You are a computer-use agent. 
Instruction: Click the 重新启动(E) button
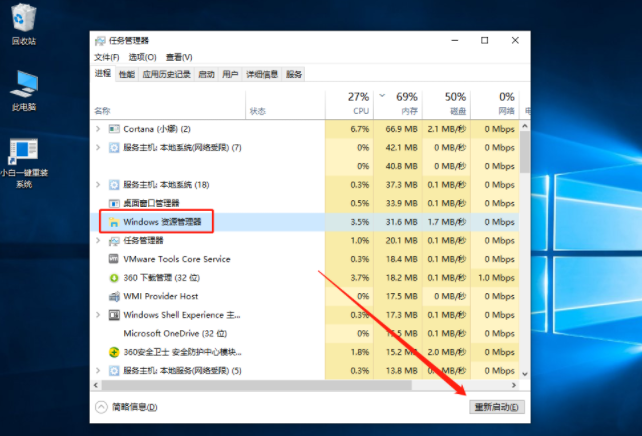click(x=497, y=407)
